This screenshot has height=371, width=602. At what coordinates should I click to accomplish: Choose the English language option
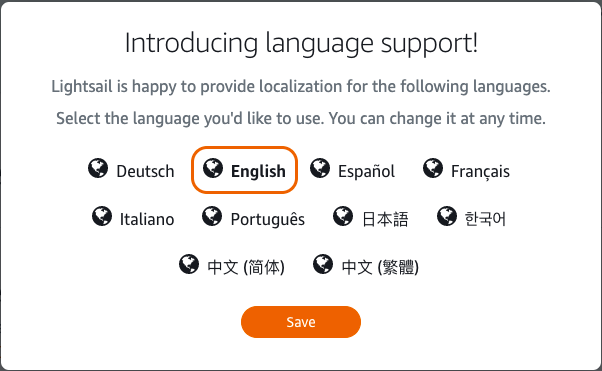tap(258, 171)
